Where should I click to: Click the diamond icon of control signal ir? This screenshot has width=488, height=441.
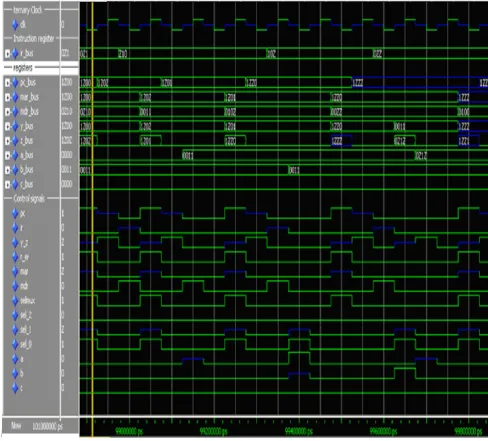pyautogui.click(x=15, y=228)
